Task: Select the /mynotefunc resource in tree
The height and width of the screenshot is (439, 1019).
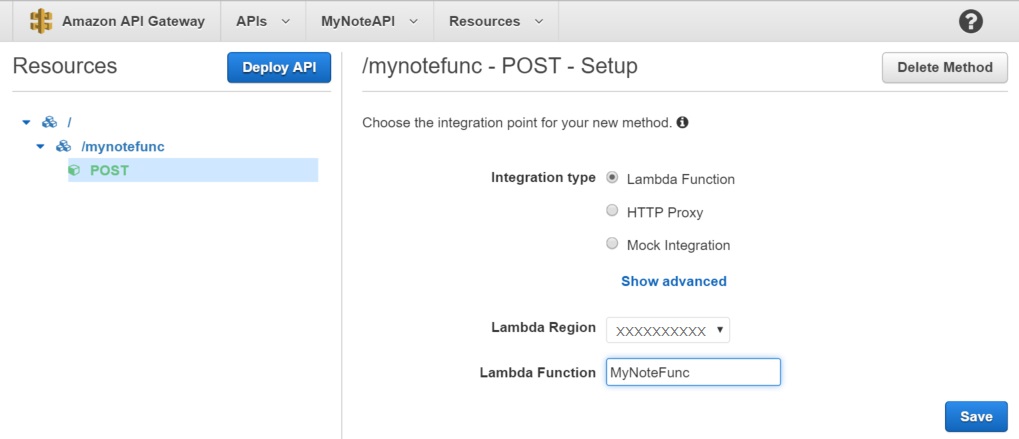Action: coord(123,147)
